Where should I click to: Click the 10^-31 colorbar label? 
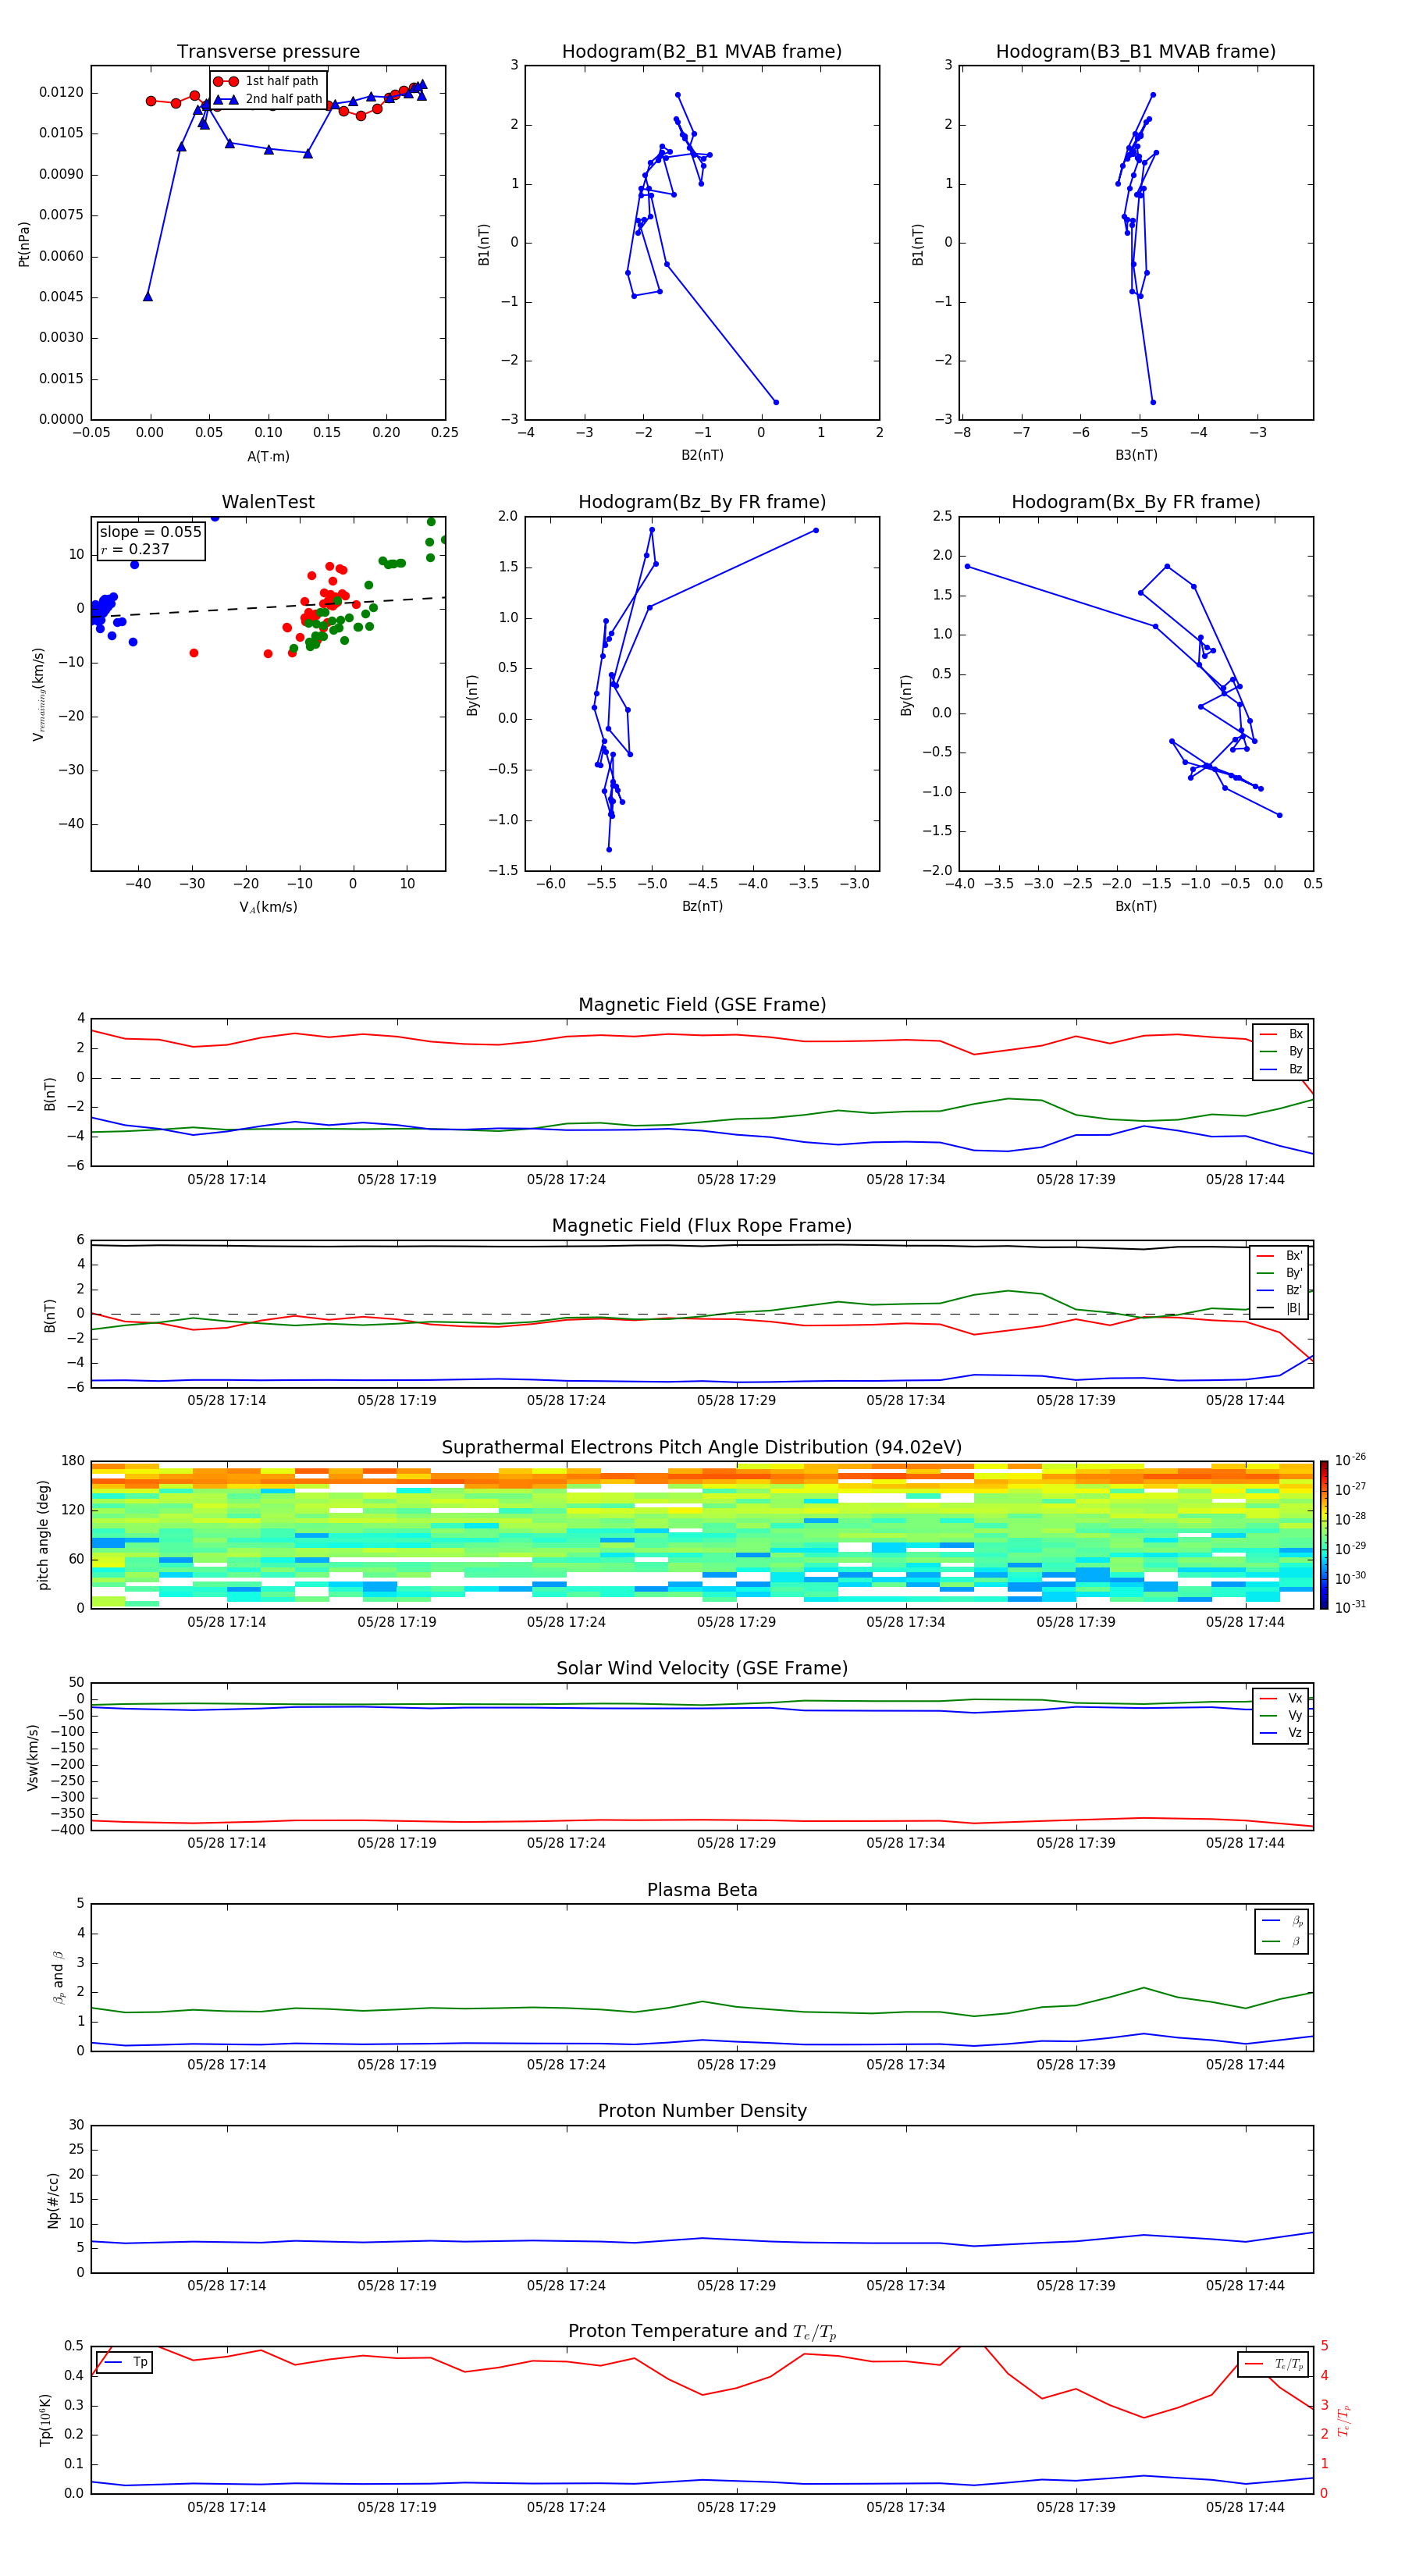1350,1607
